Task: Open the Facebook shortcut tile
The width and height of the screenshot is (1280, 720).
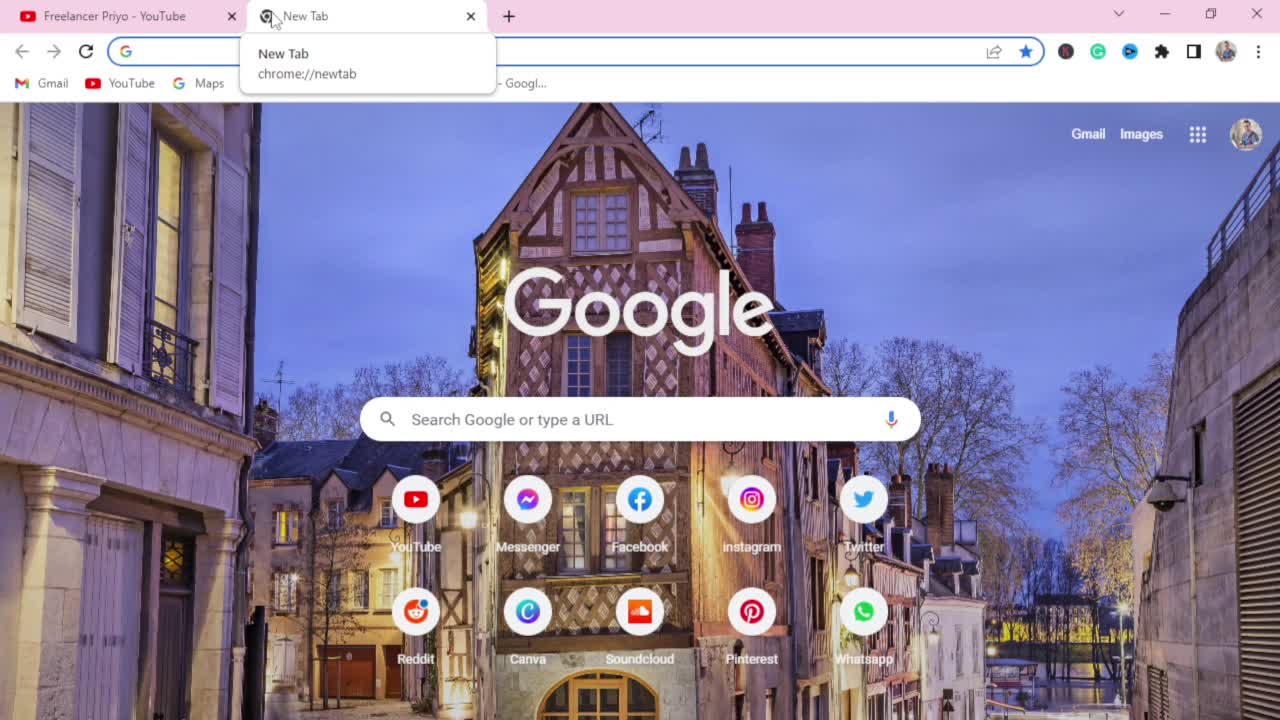Action: click(x=640, y=515)
